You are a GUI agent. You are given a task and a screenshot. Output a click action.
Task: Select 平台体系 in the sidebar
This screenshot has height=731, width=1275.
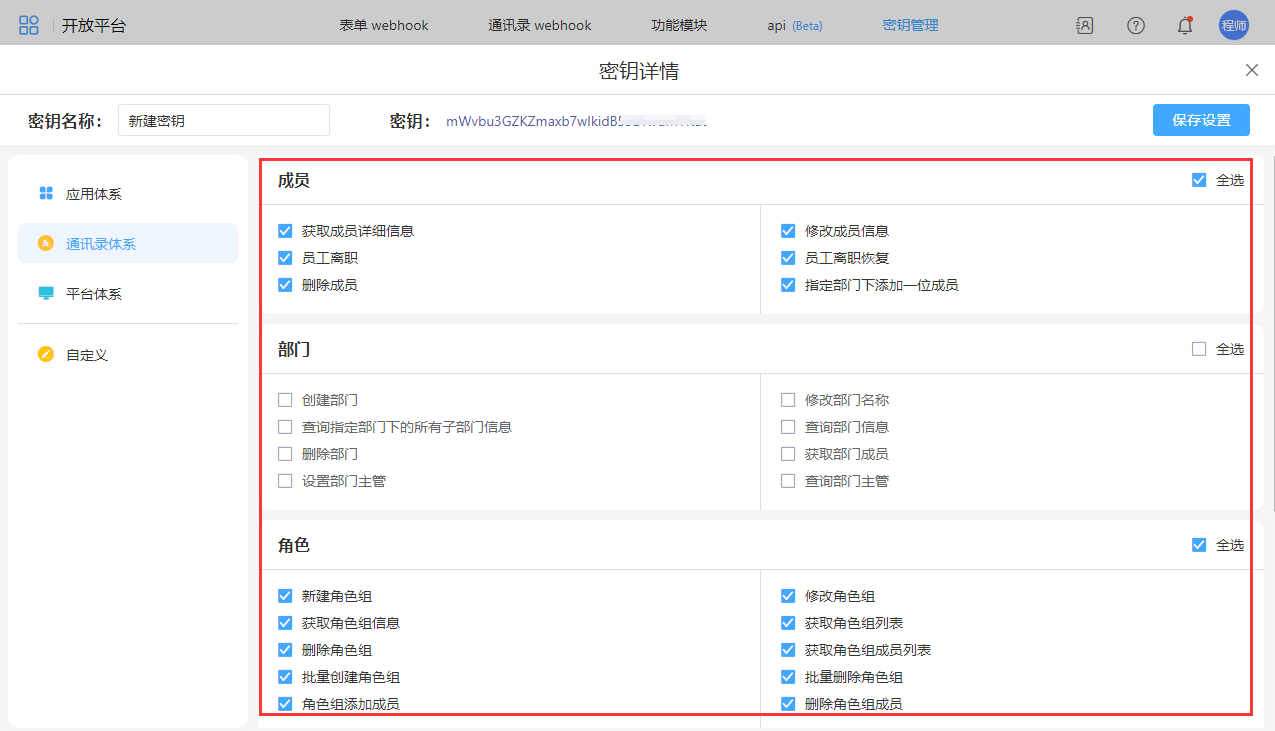click(93, 294)
